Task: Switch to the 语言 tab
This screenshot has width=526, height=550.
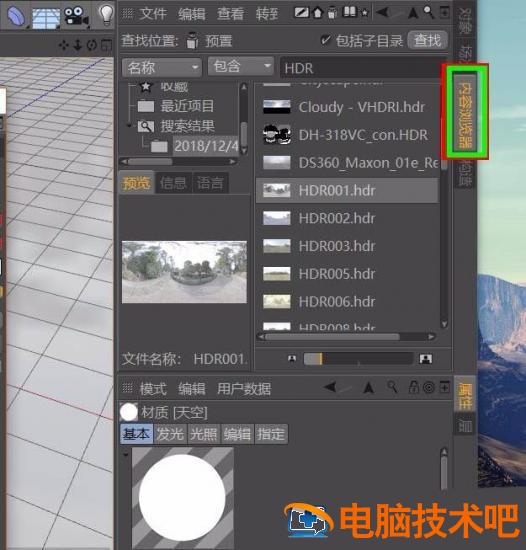Action: point(210,183)
